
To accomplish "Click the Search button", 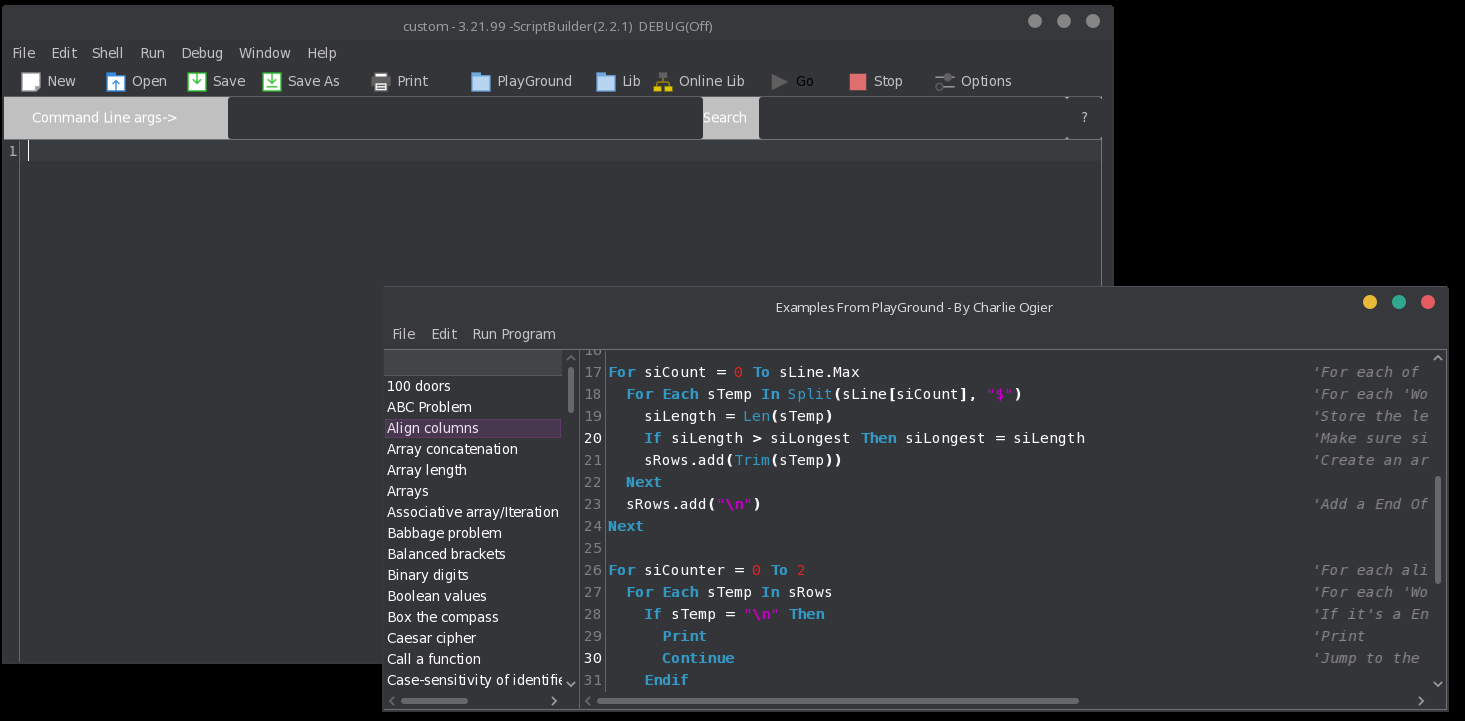I will [x=725, y=118].
